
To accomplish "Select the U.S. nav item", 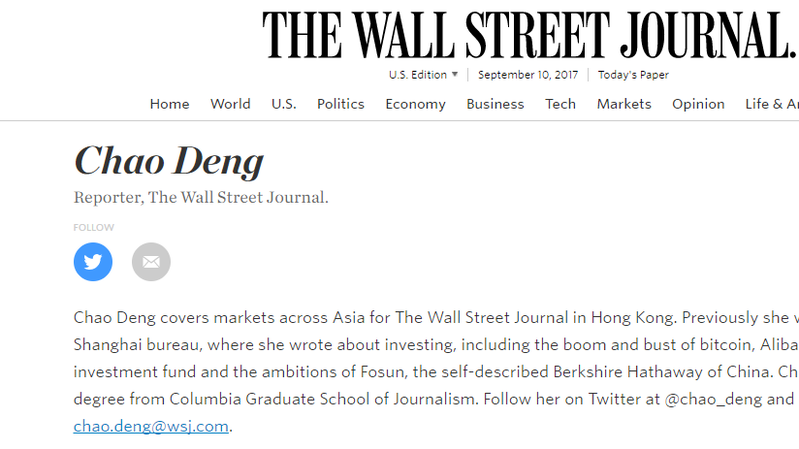I will click(x=284, y=104).
